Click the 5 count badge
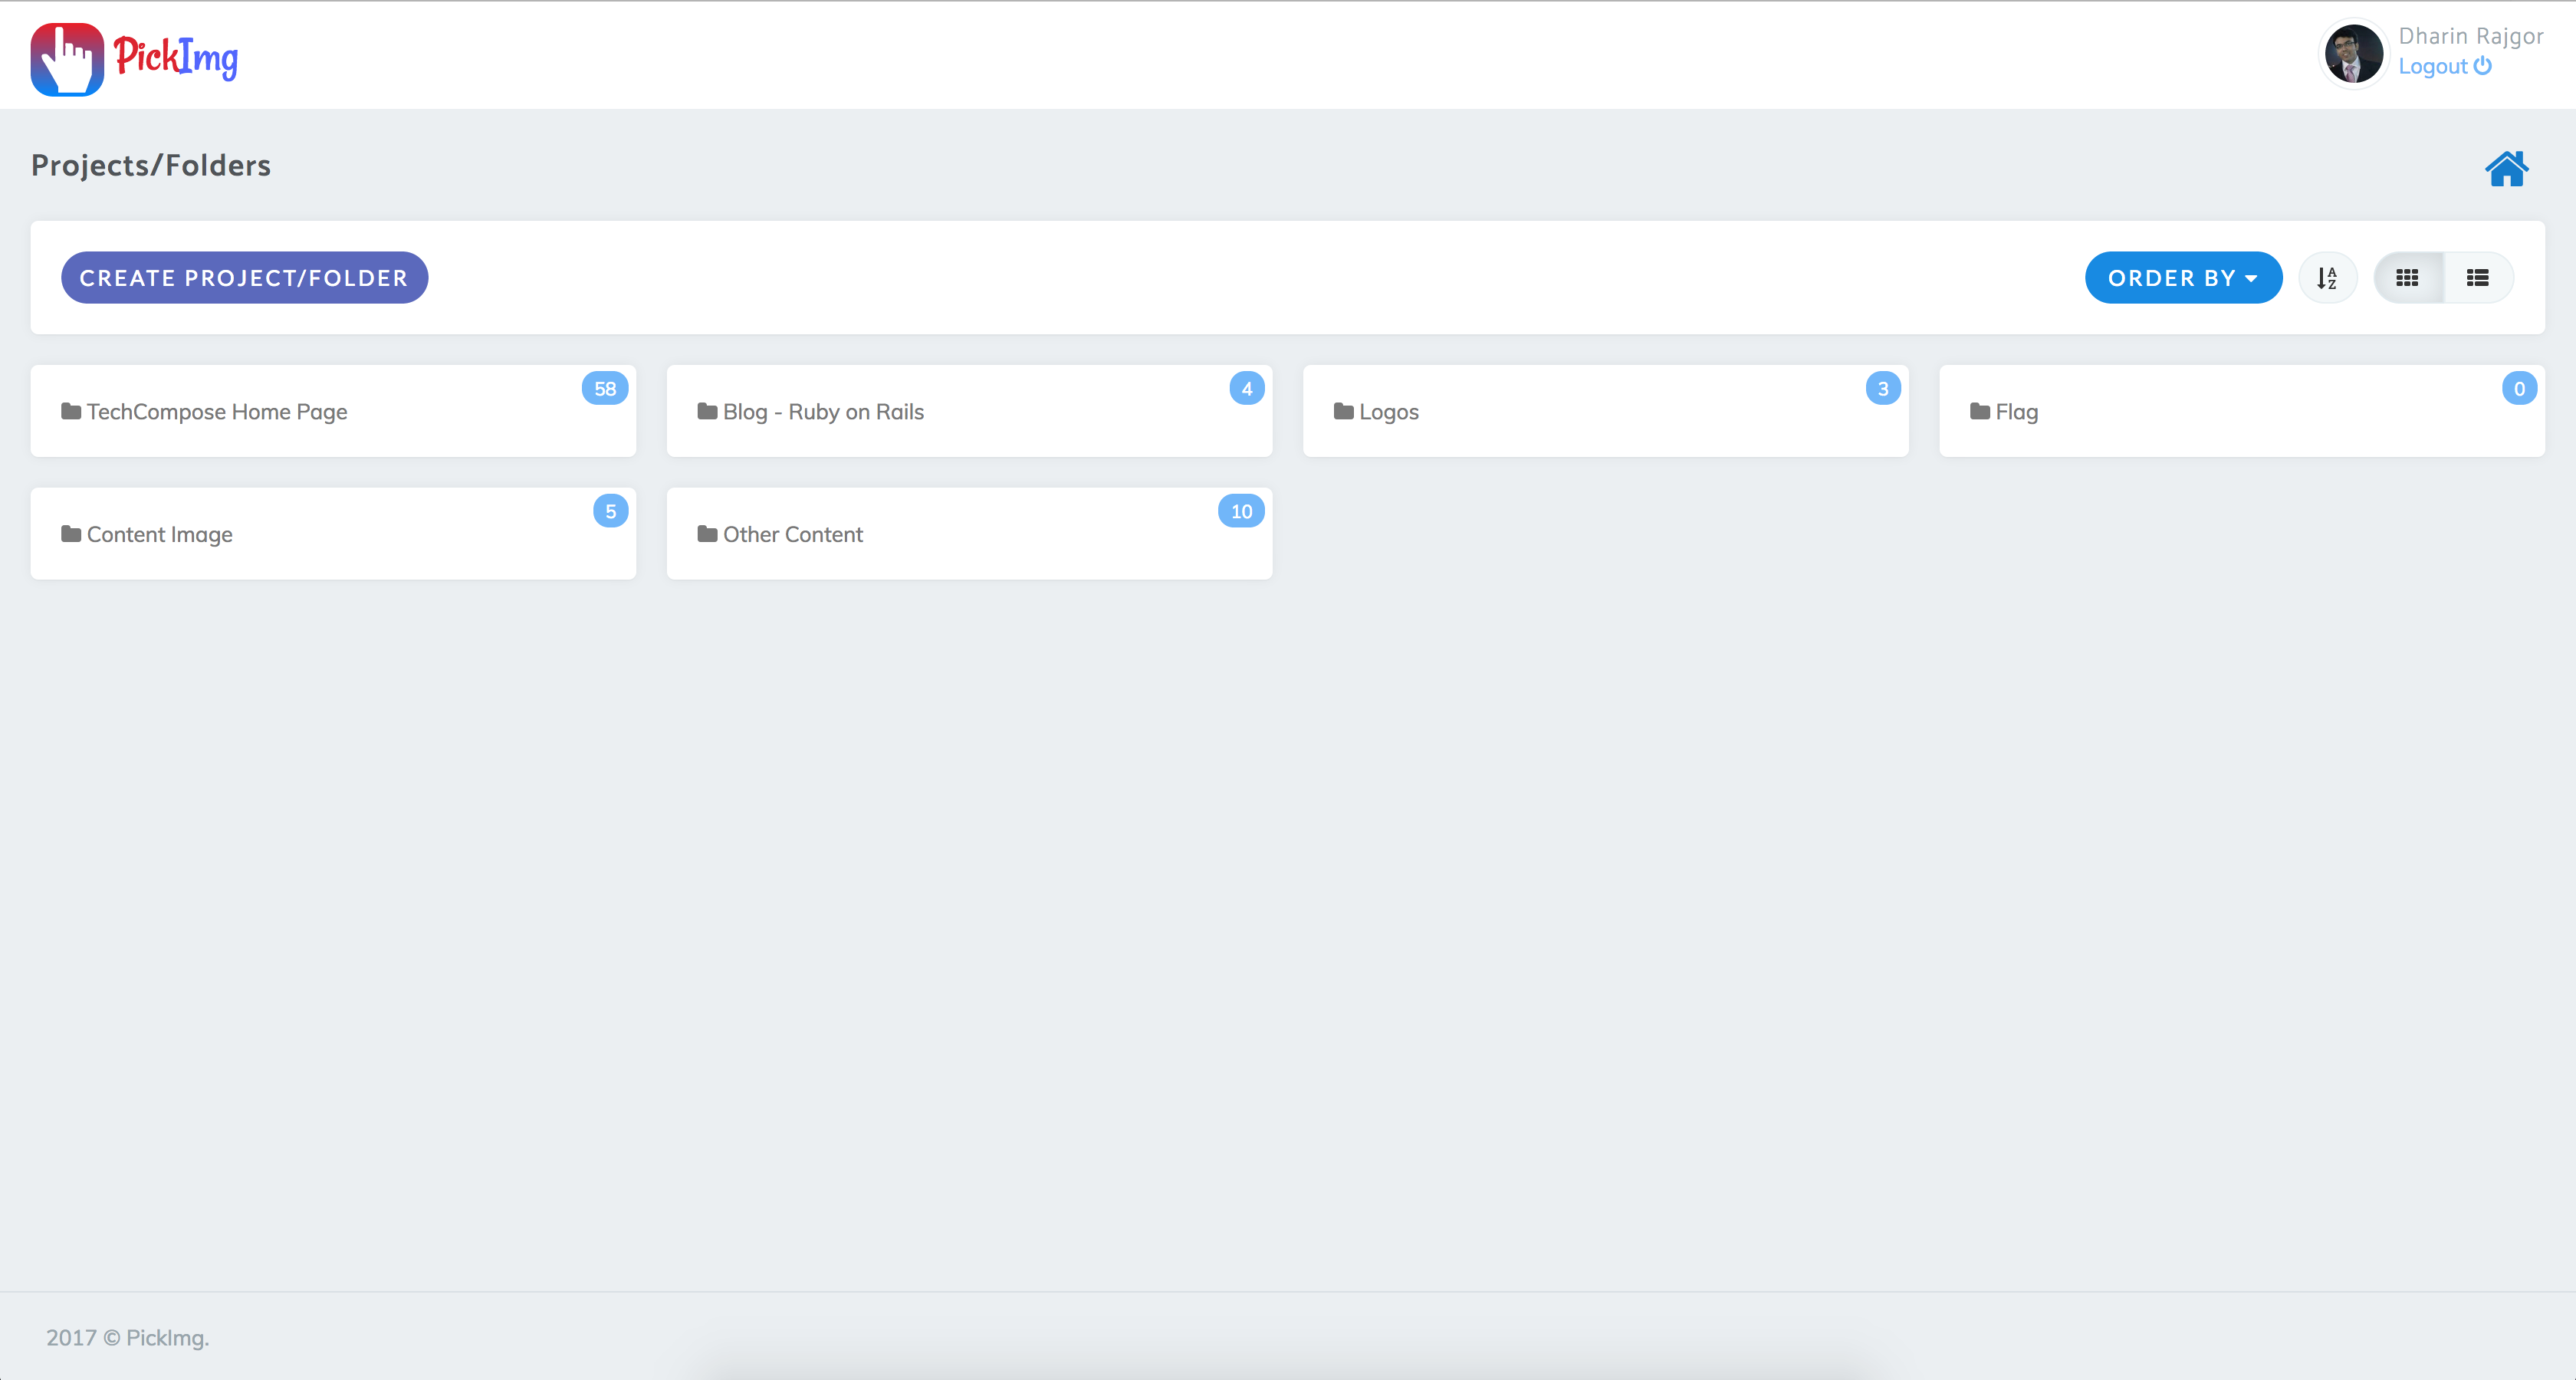 [610, 512]
